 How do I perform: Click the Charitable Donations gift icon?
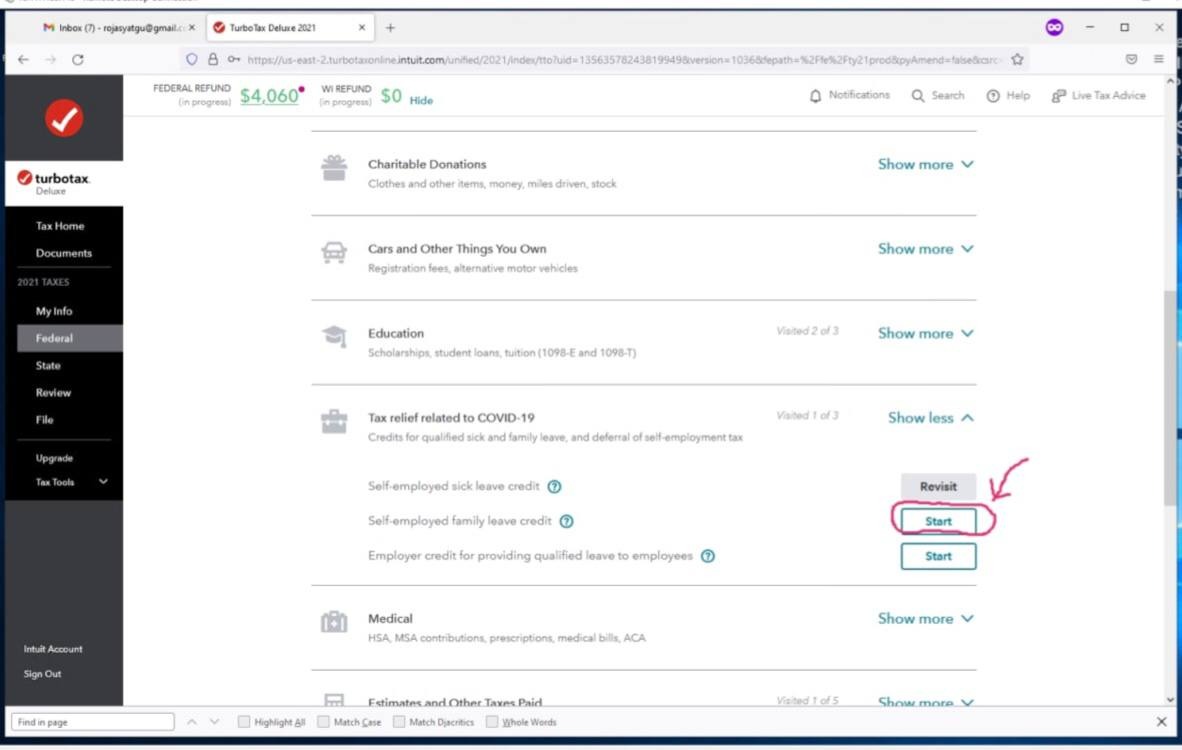[334, 168]
